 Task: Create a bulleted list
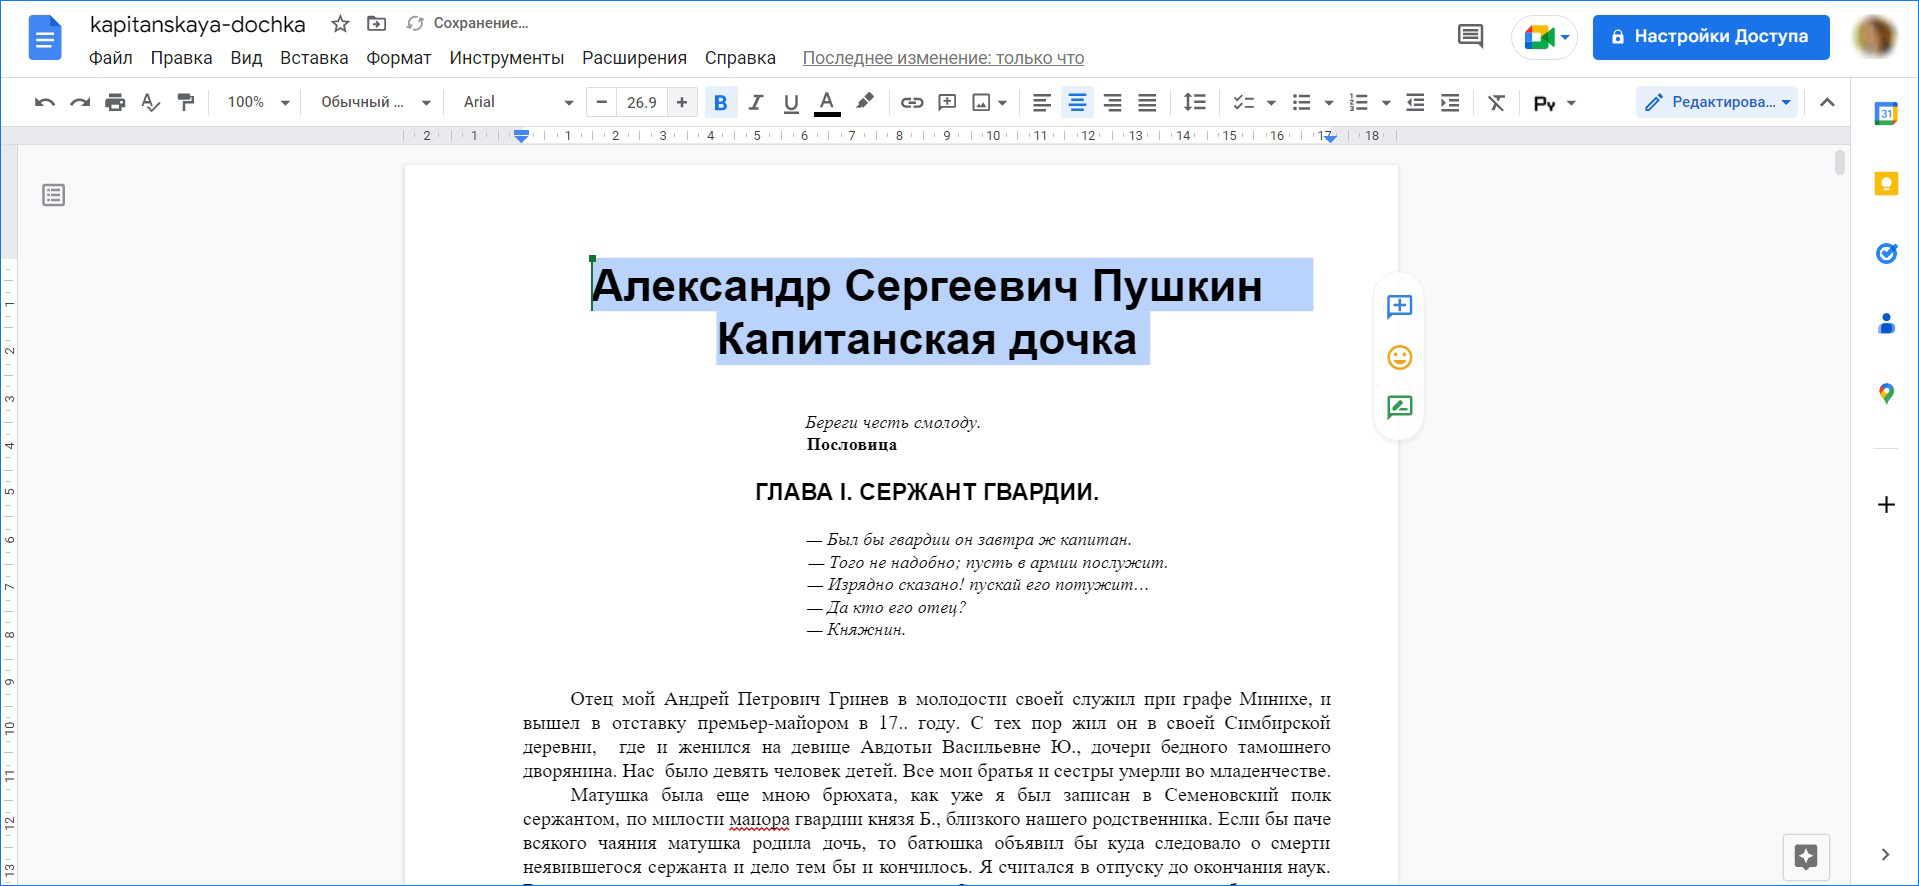(1301, 102)
